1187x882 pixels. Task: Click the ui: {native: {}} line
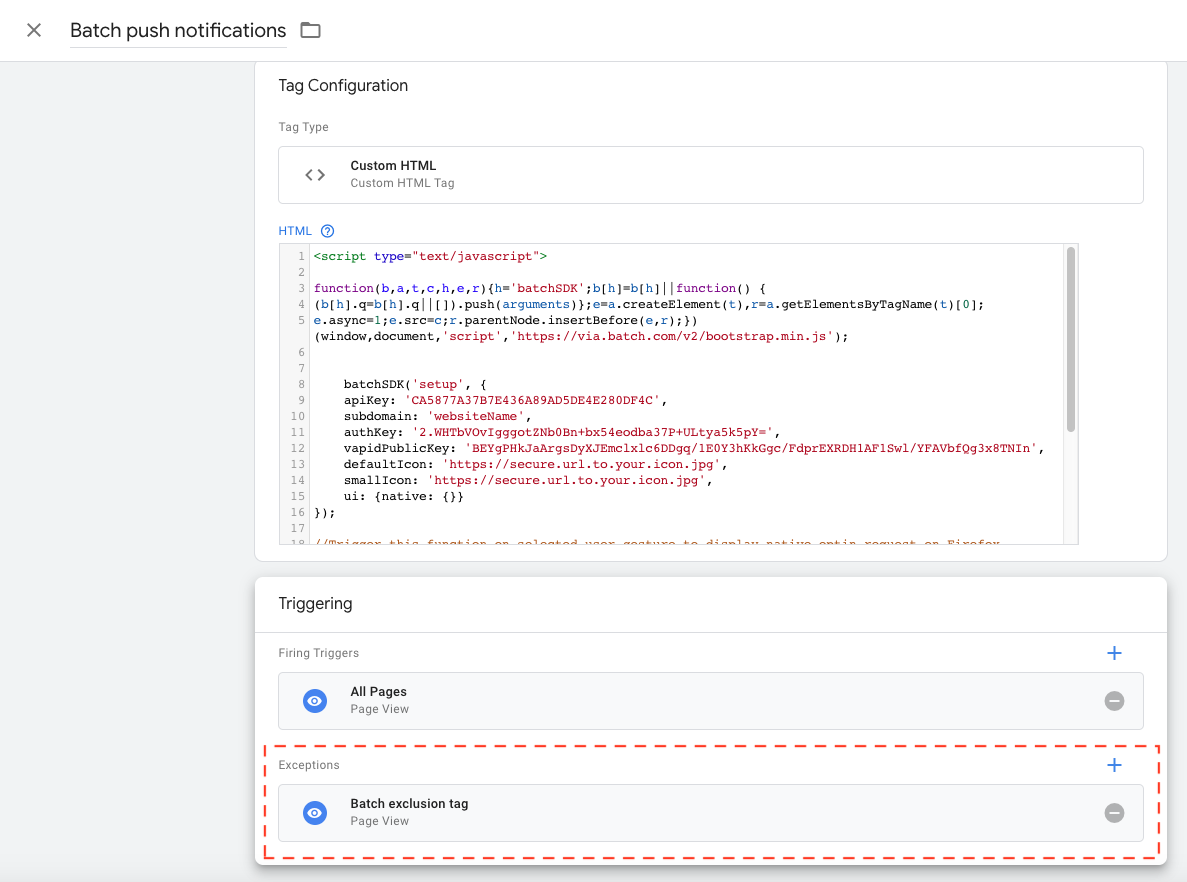click(x=403, y=496)
